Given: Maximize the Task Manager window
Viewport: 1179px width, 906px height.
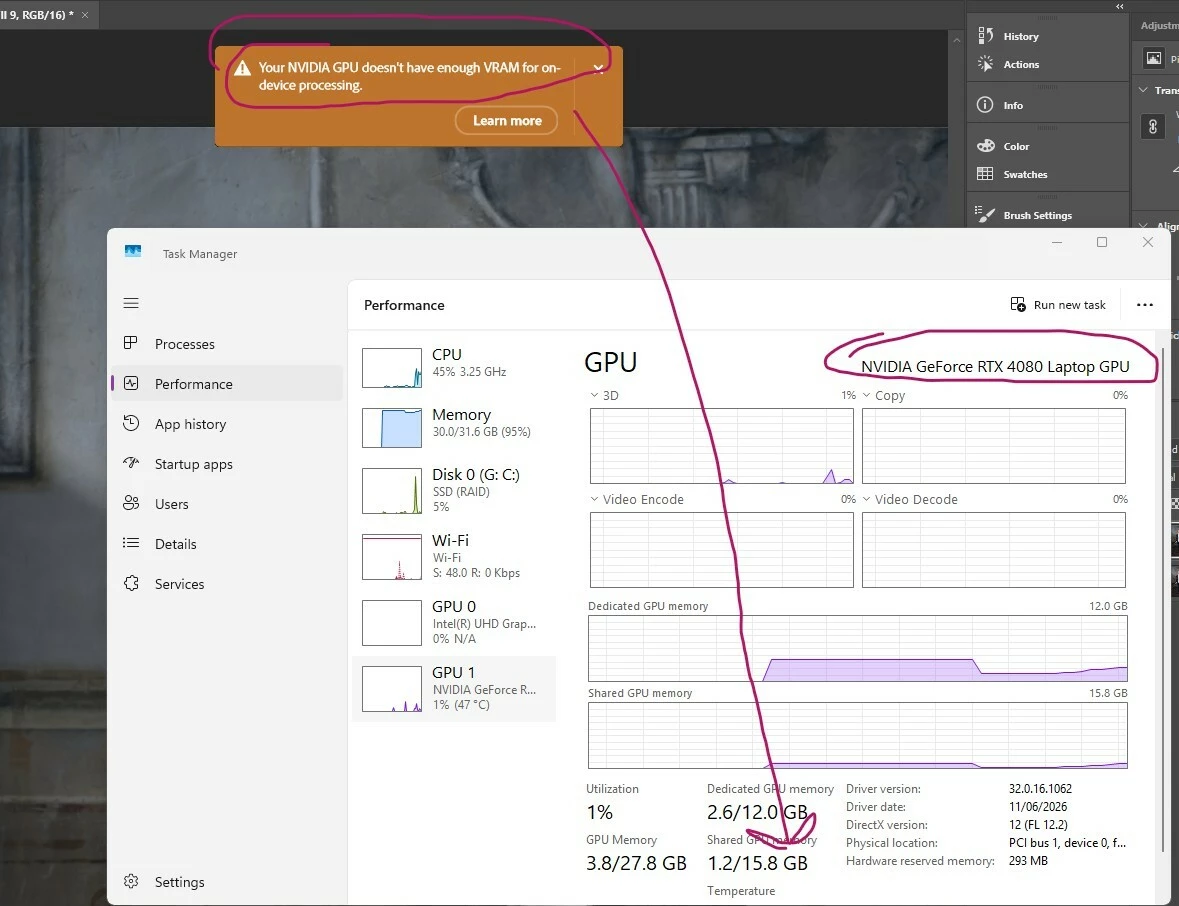Looking at the screenshot, I should (1102, 242).
